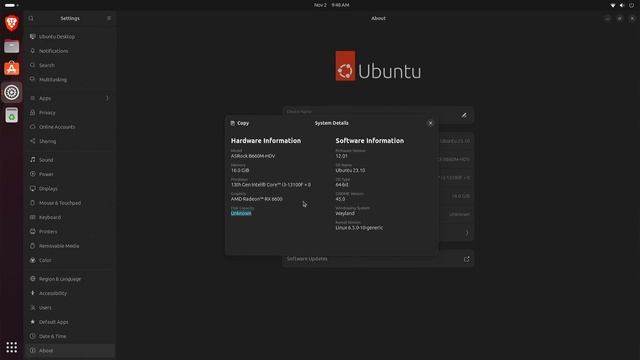Click 'Linux 6.5.0-10-generic' kernel value

click(x=359, y=228)
